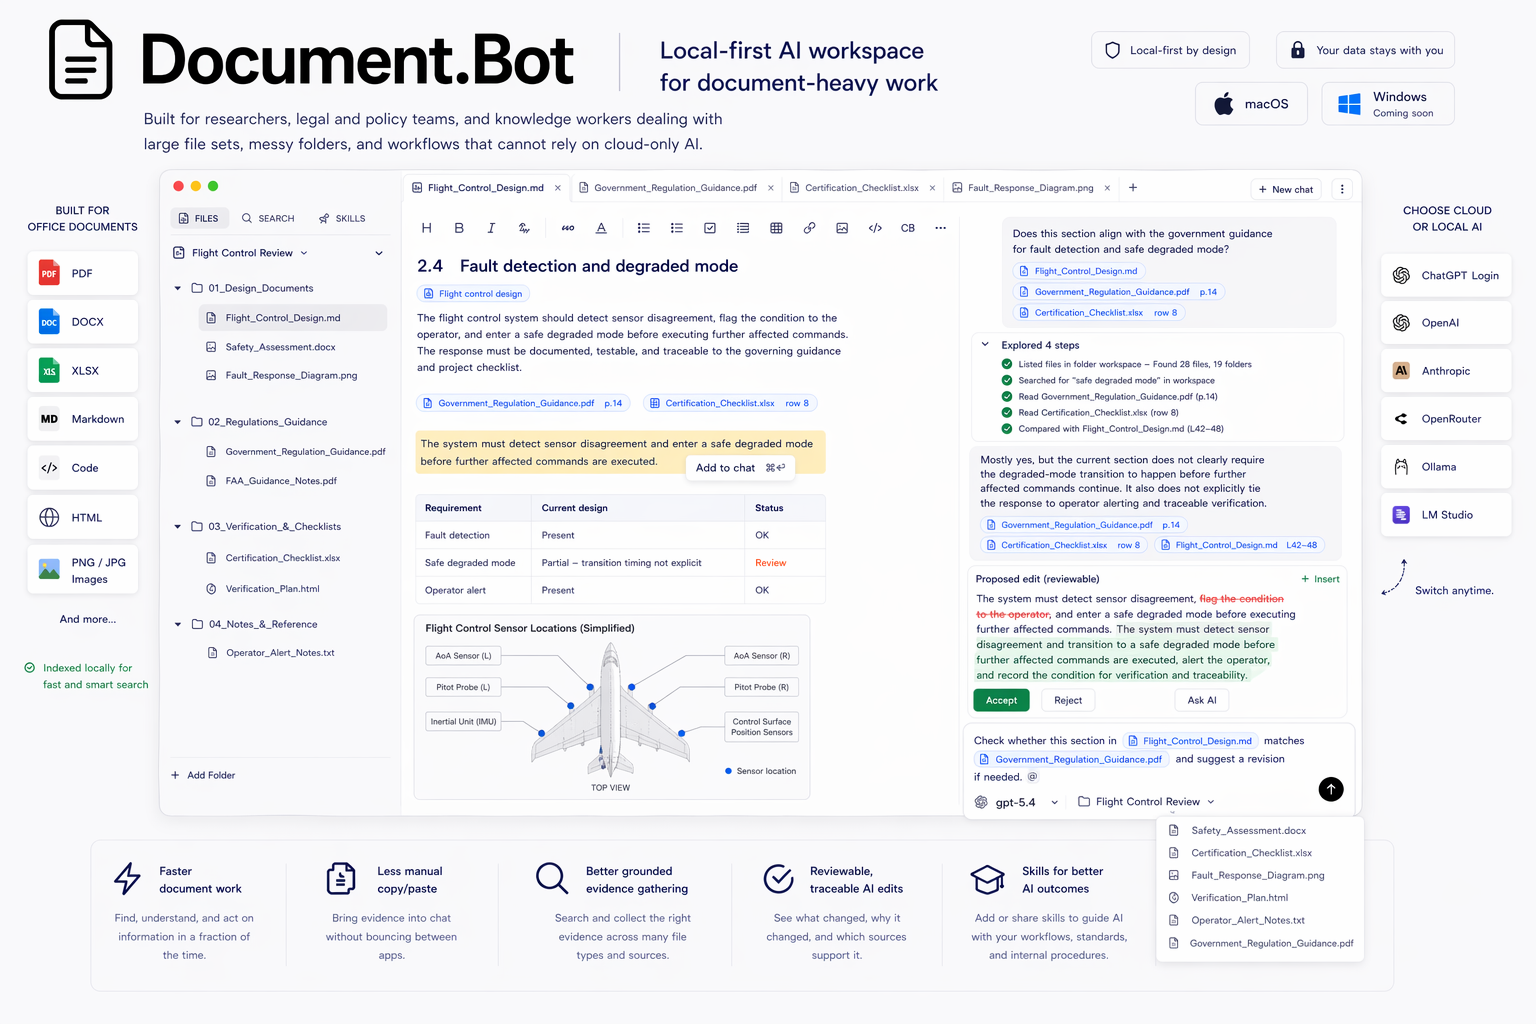Start a New chat
Image resolution: width=1536 pixels, height=1024 pixels.
(1286, 189)
